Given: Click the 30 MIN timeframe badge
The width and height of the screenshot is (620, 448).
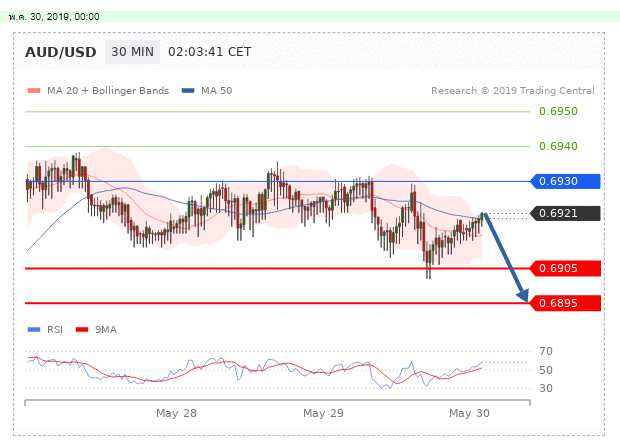Looking at the screenshot, I should click(132, 52).
